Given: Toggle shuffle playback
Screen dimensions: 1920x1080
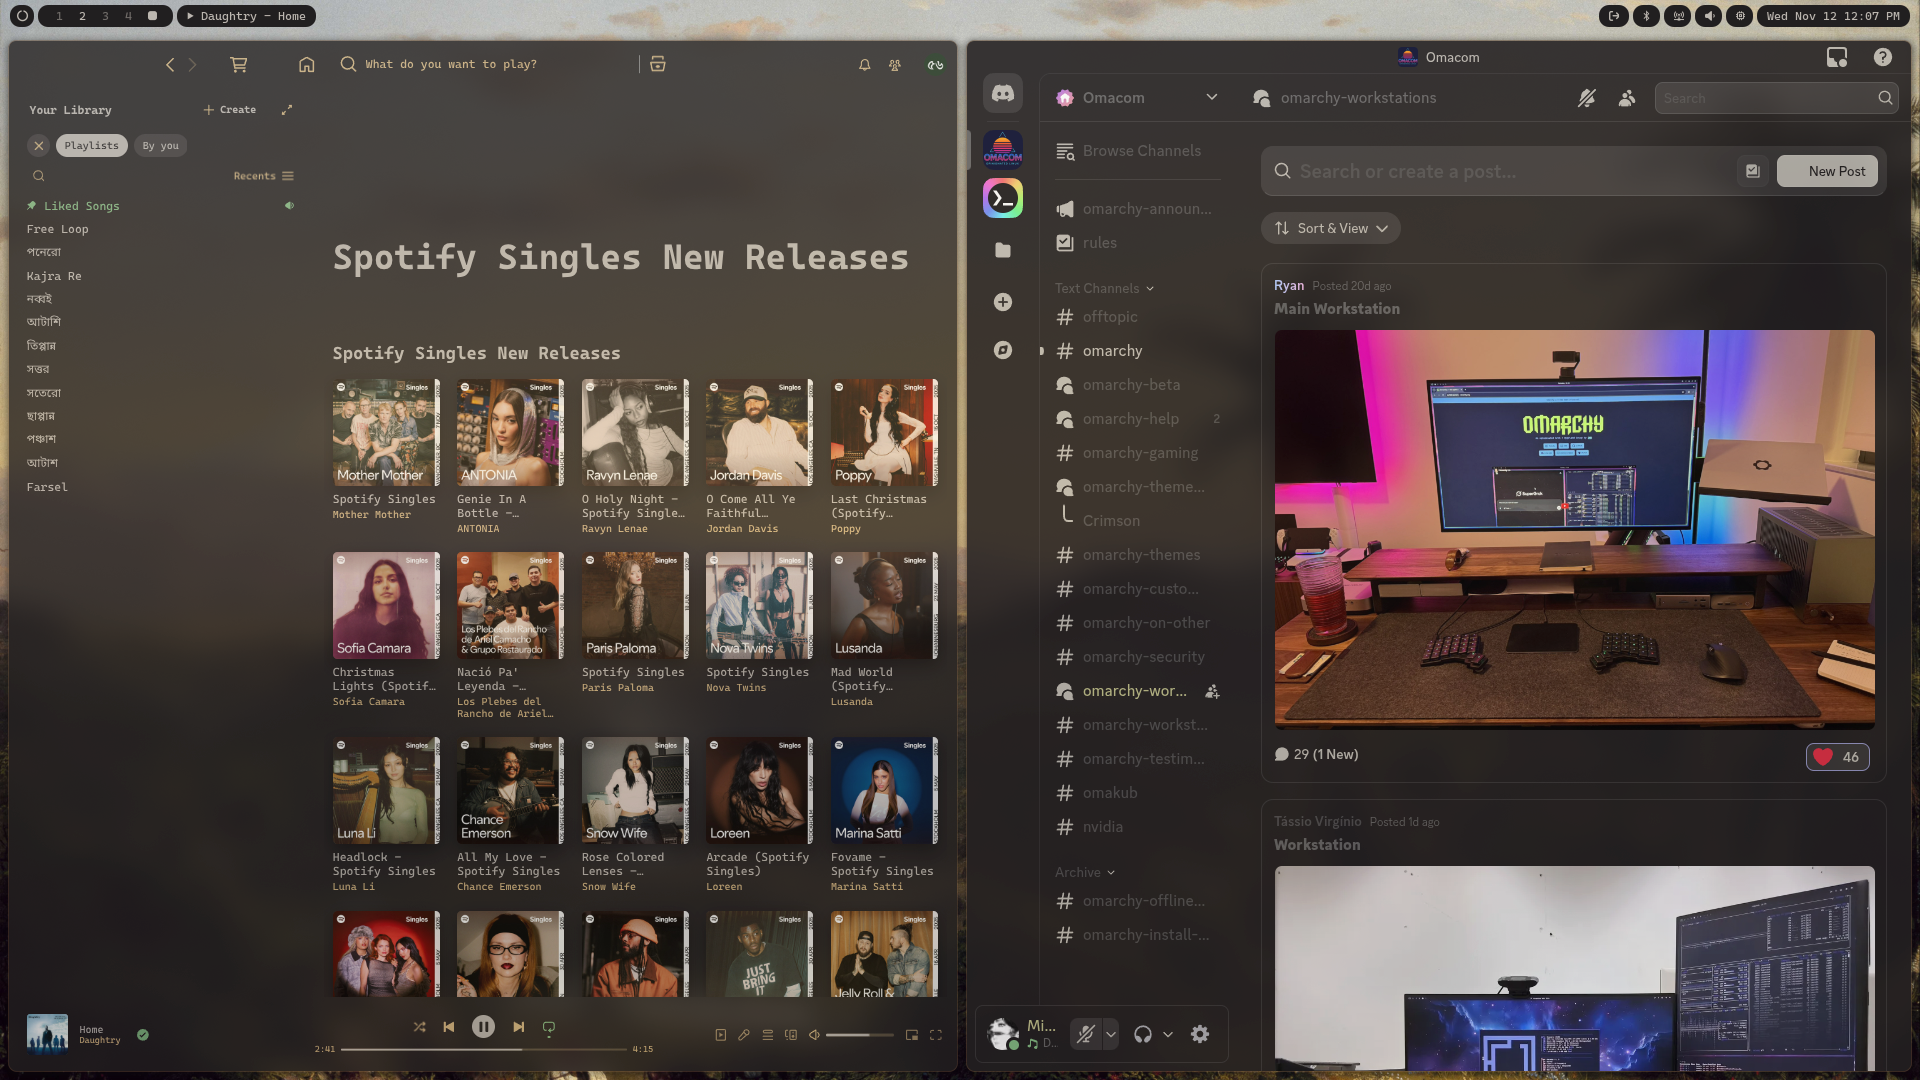Looking at the screenshot, I should coord(419,1027).
